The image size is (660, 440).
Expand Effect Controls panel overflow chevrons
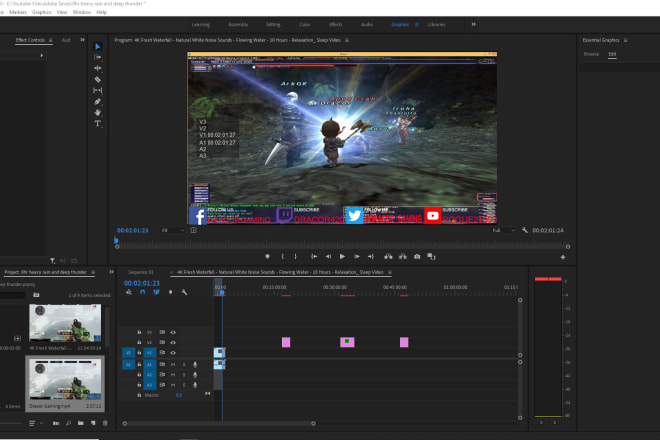tap(82, 40)
